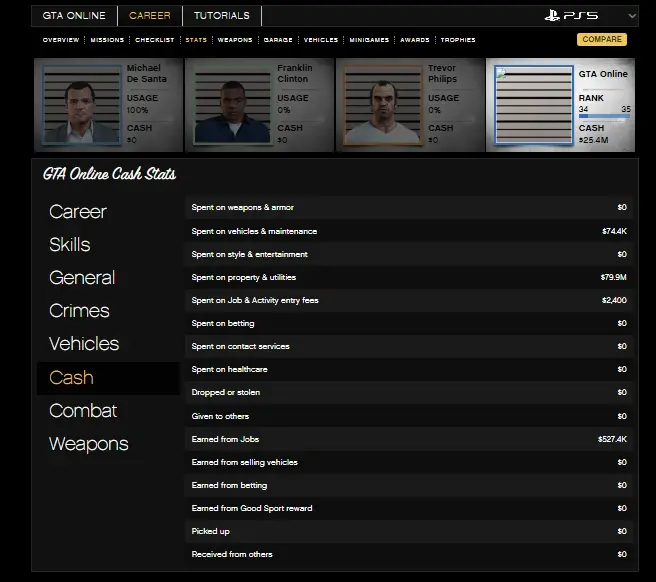
Task: Click the Compare button
Action: (x=602, y=39)
